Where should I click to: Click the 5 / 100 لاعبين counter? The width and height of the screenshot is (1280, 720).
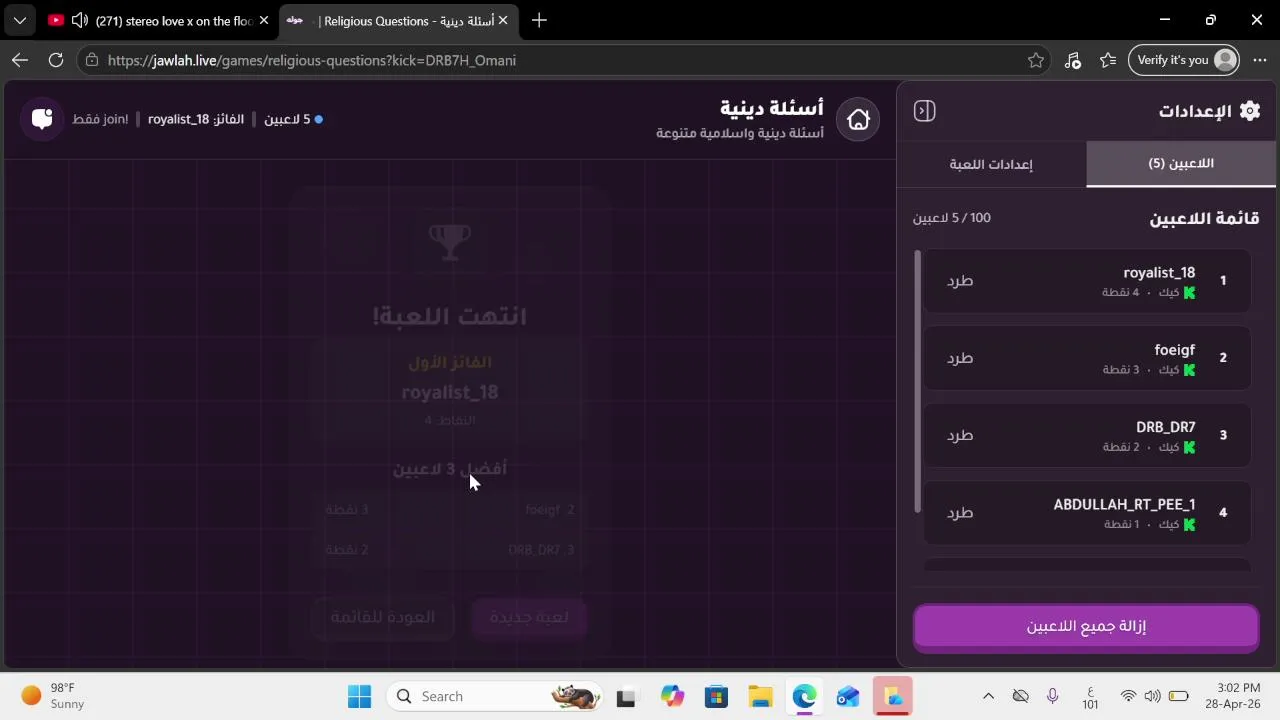pyautogui.click(x=952, y=218)
